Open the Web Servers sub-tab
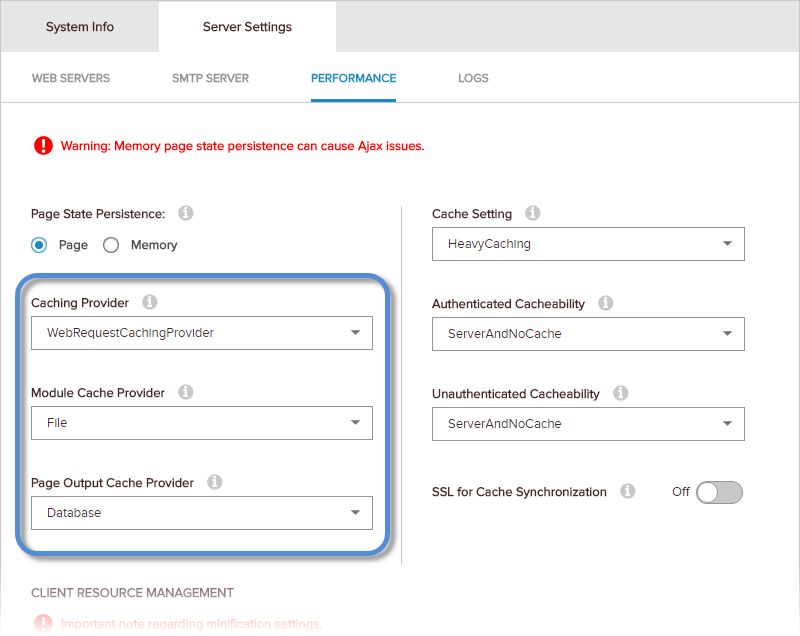The width and height of the screenshot is (800, 636). coord(71,78)
